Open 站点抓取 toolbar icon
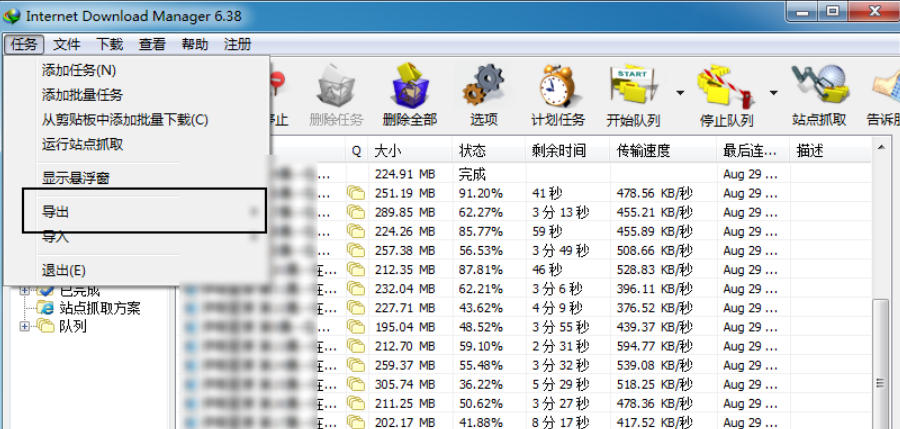900x429 pixels. coord(819,85)
